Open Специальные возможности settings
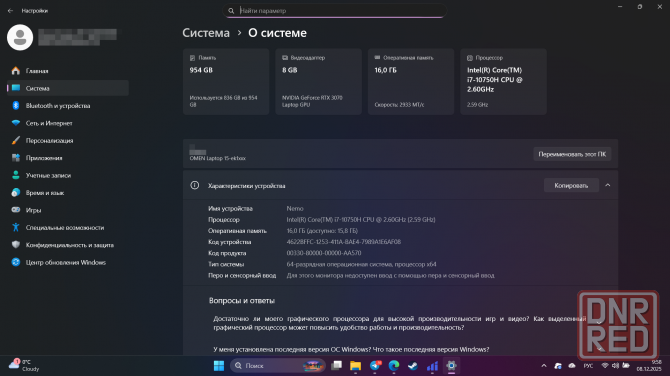The width and height of the screenshot is (670, 376). click(x=68, y=228)
